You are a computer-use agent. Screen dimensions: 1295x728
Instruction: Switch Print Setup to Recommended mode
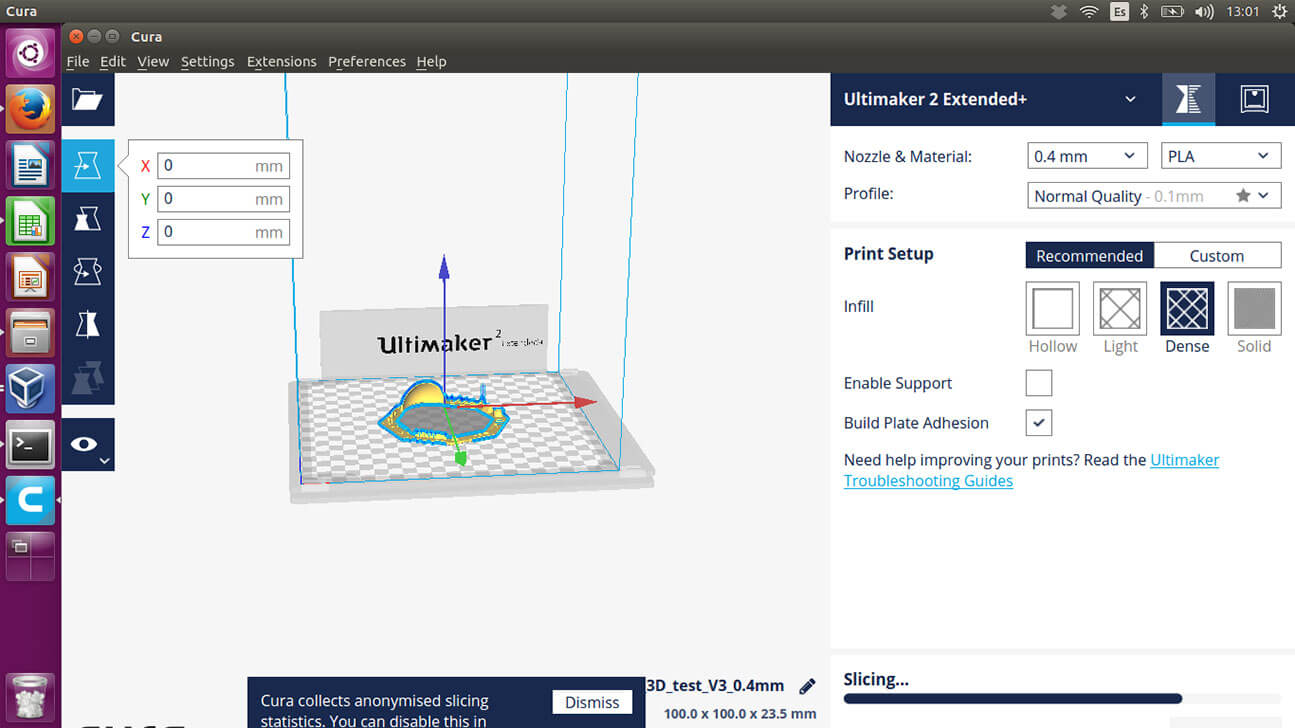click(x=1090, y=256)
